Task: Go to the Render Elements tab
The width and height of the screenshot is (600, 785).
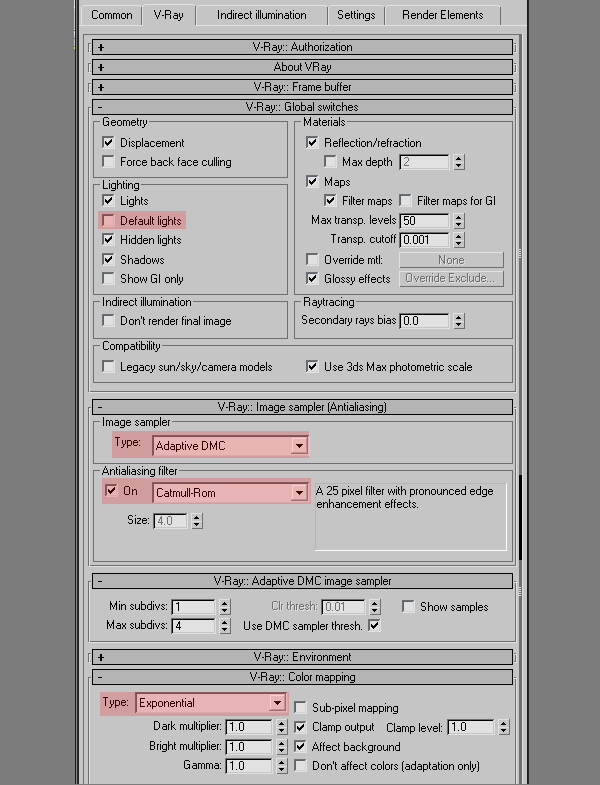Action: point(443,15)
